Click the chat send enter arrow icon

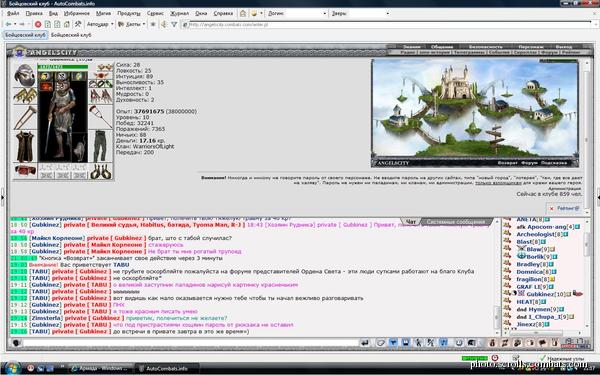(365, 343)
